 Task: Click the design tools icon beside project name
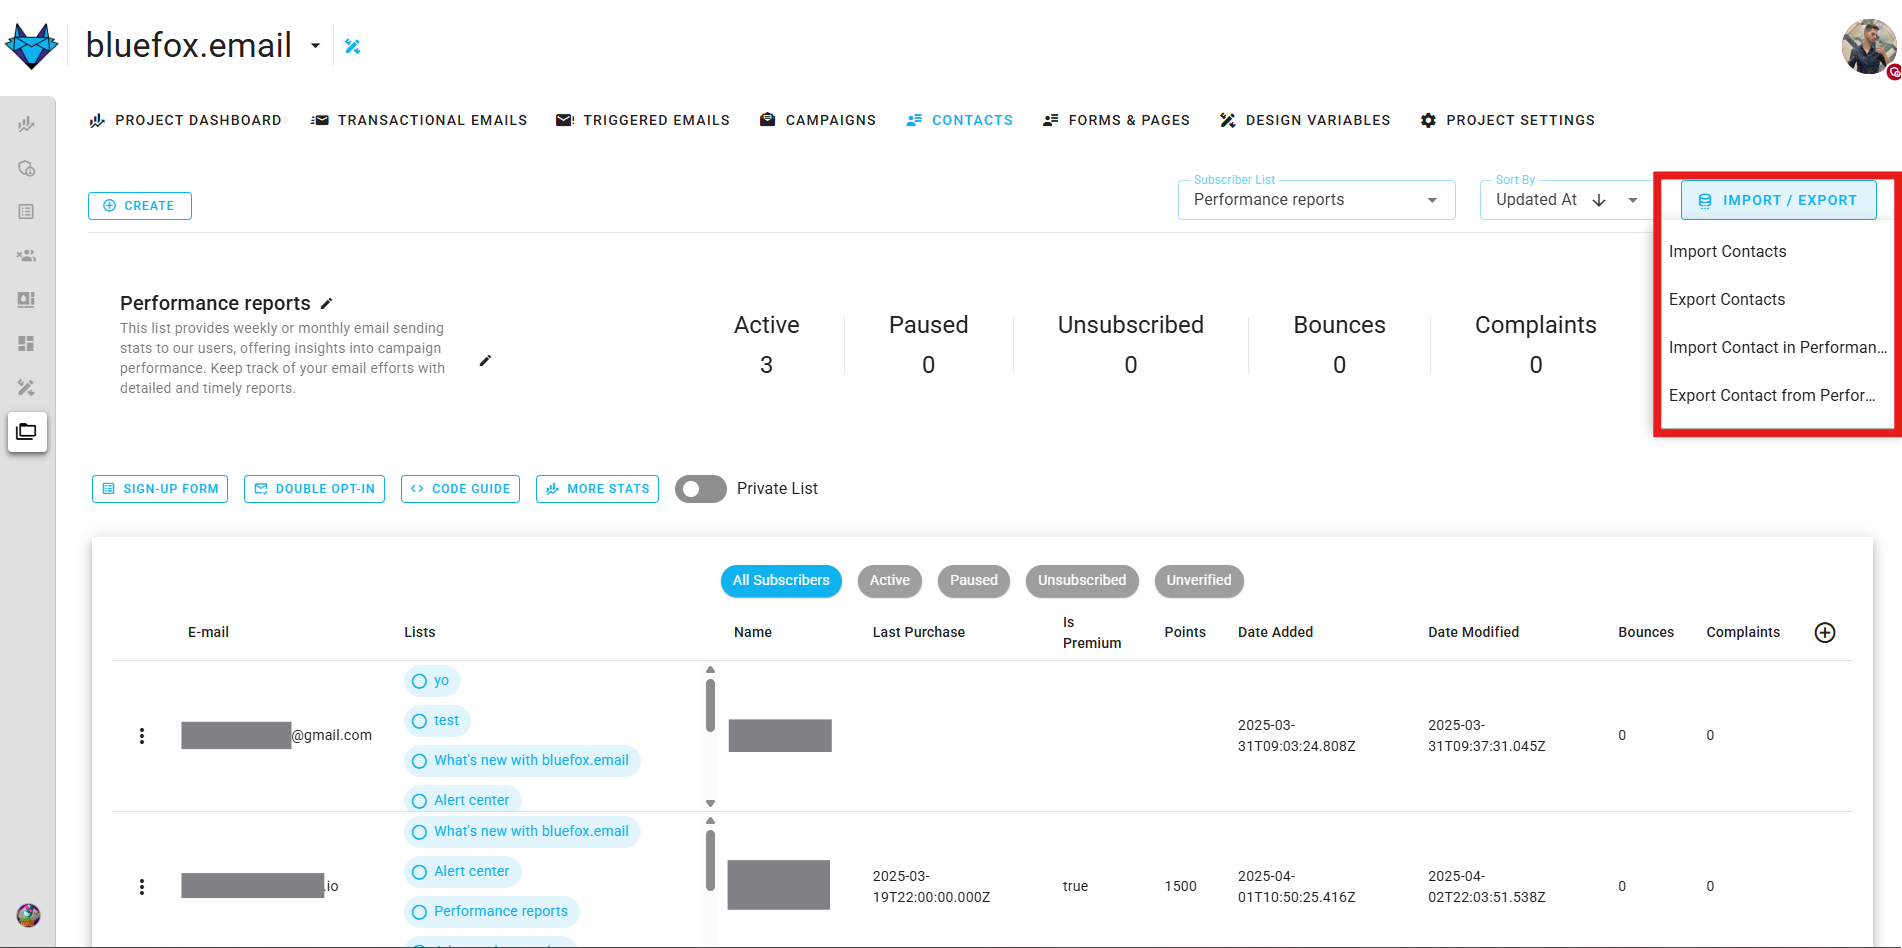click(352, 46)
